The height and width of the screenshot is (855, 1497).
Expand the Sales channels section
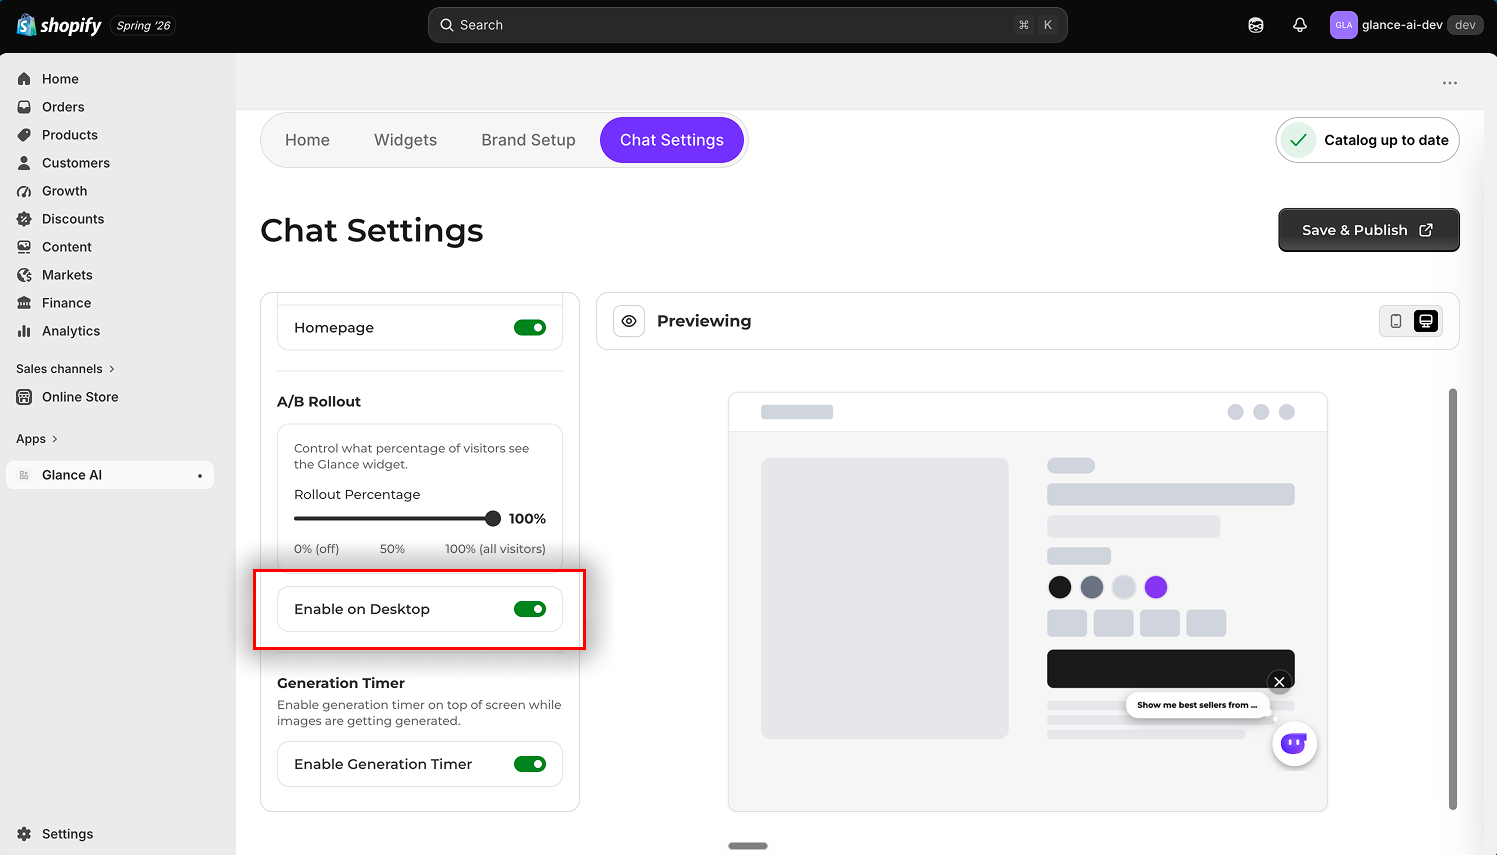[x=66, y=369]
